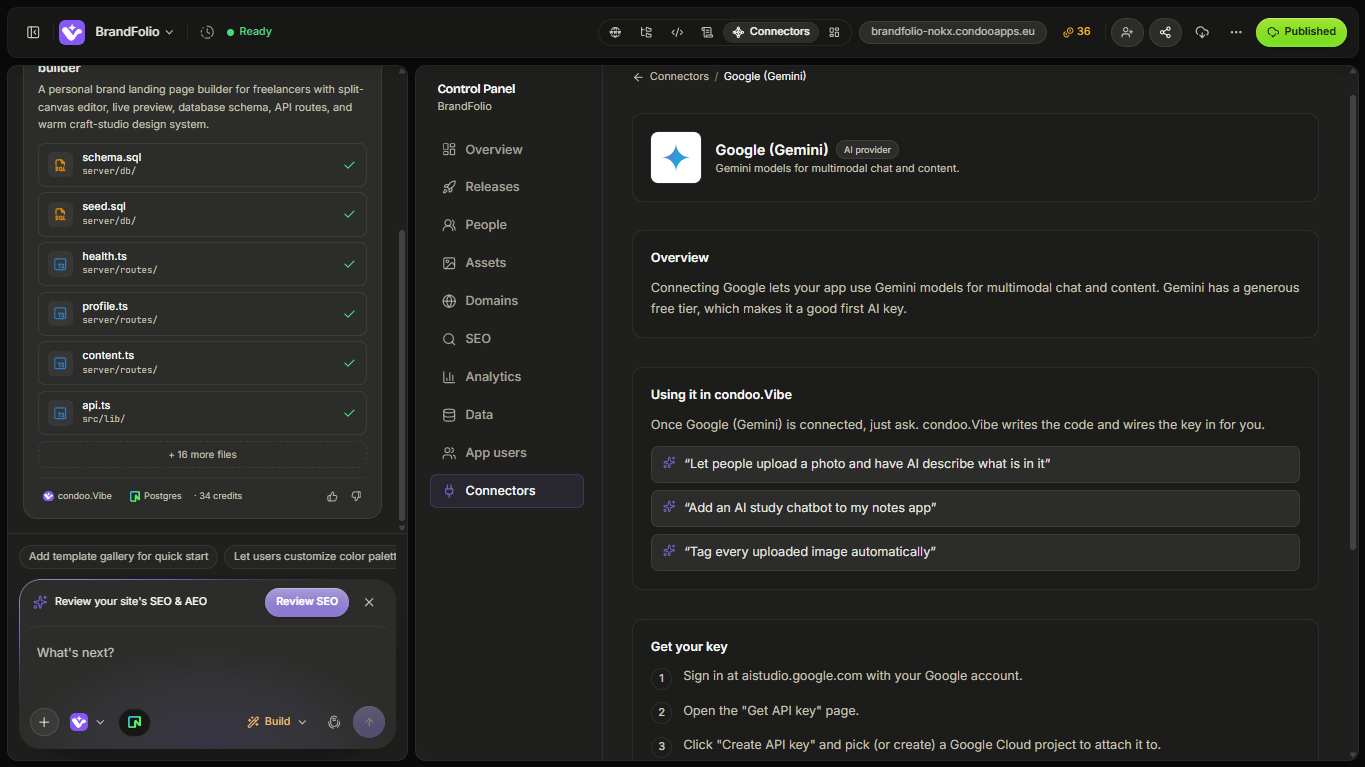Select Domains in the sidebar

pos(507,301)
